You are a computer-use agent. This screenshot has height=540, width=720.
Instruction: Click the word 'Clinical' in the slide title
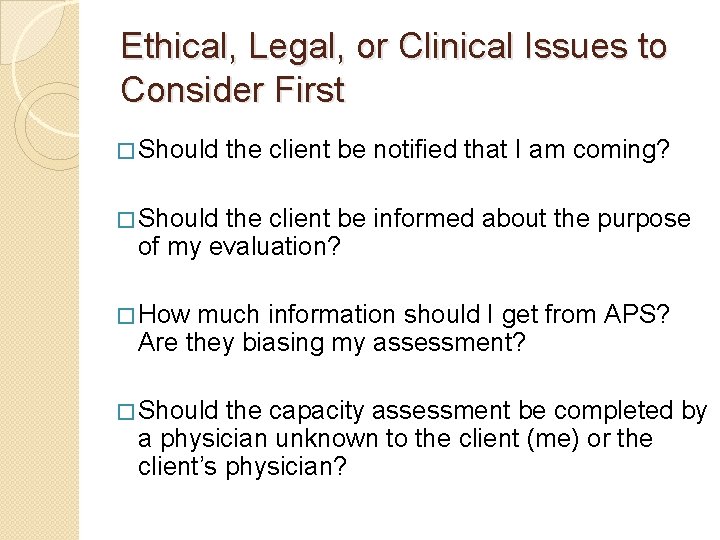455,46
